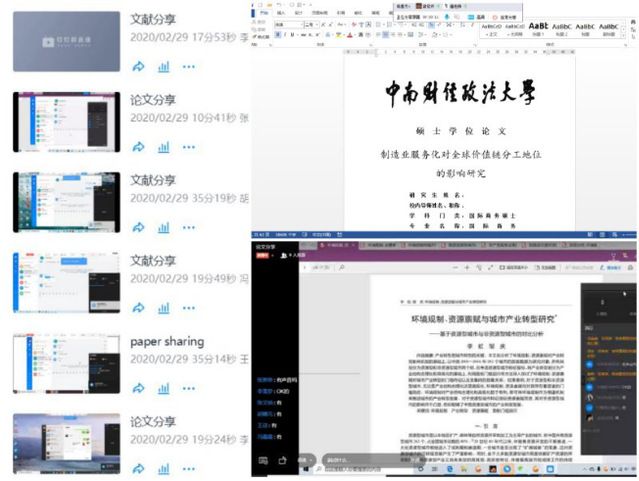639x481 pixels.
Task: Toggle bold formatting in the Word ribbon
Action: coord(276,34)
